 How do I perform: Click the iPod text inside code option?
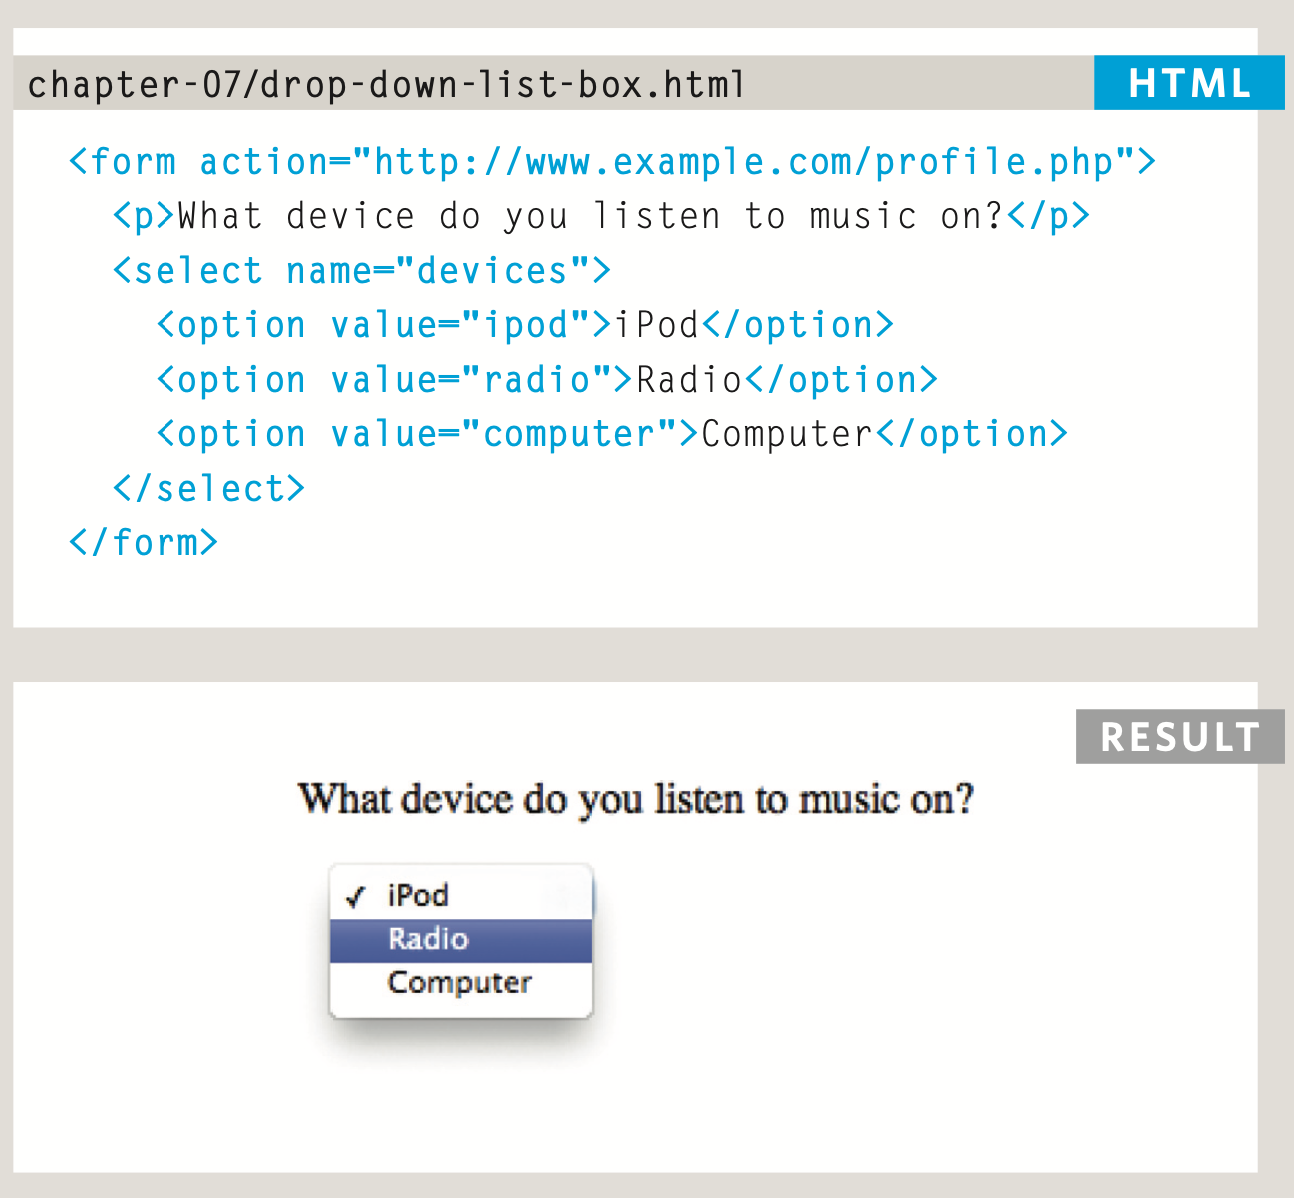(x=656, y=325)
